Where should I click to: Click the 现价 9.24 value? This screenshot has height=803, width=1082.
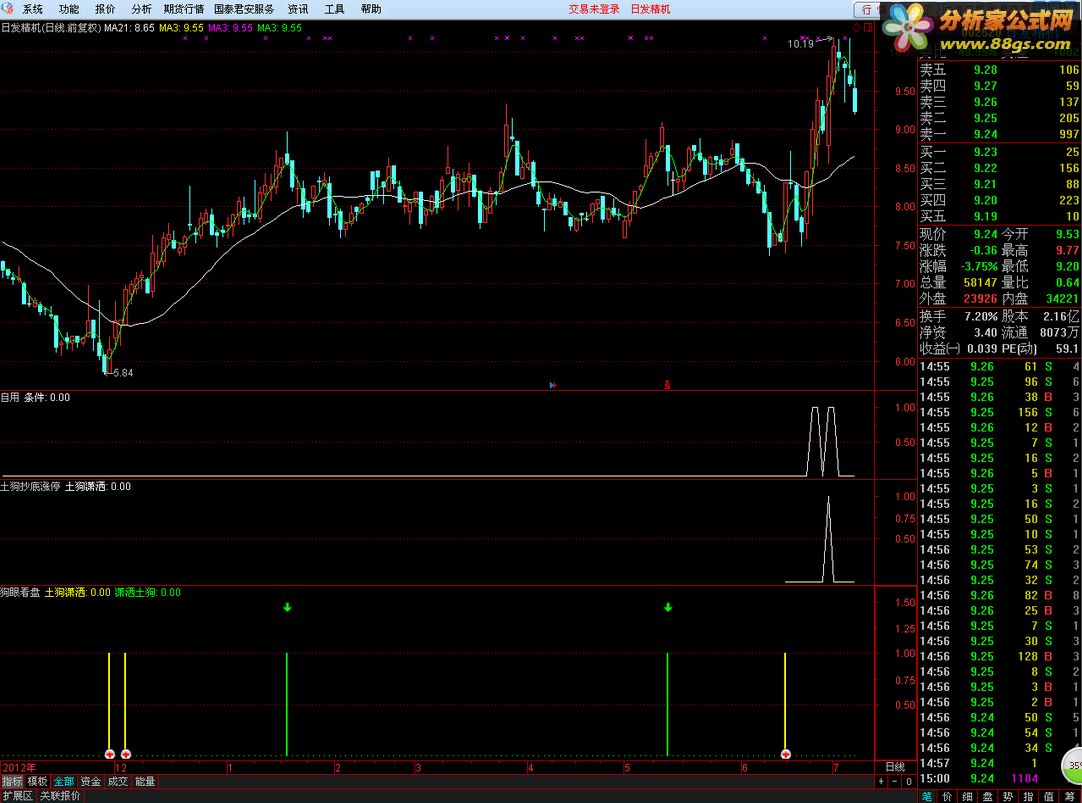(985, 235)
